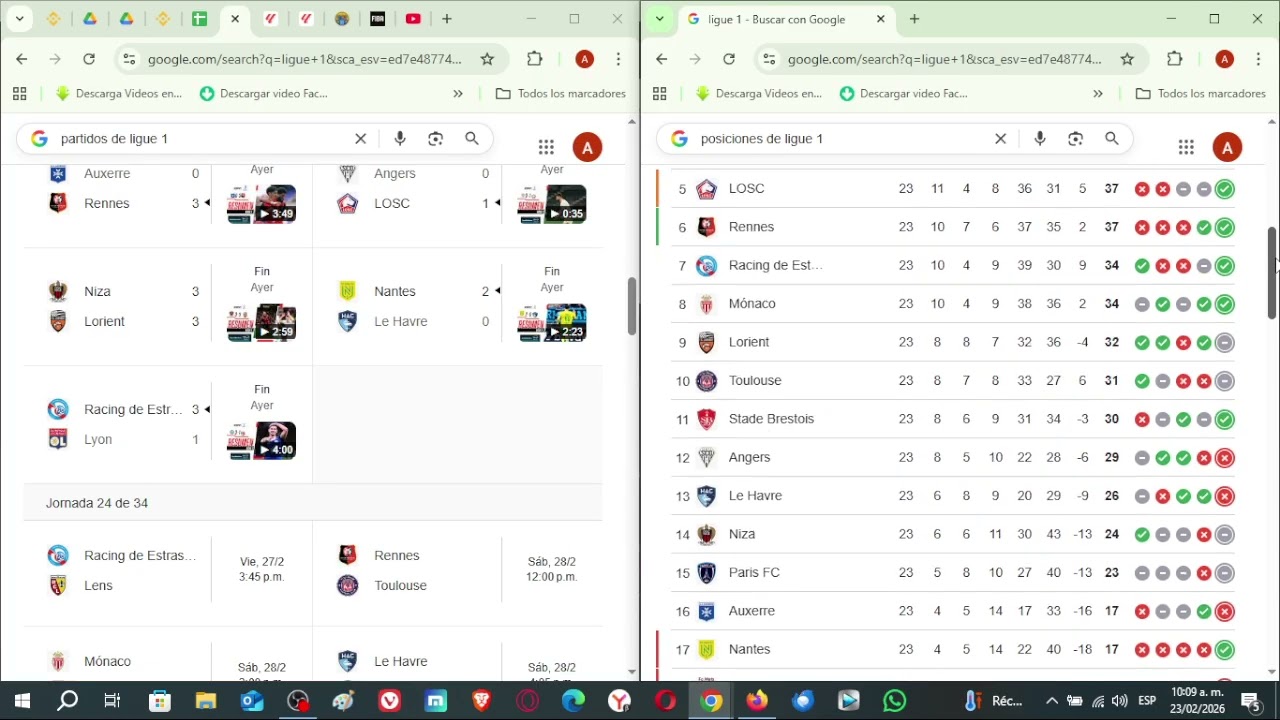Open Nantes vs Le Havre match result
1280x720 pixels.
coord(458,306)
